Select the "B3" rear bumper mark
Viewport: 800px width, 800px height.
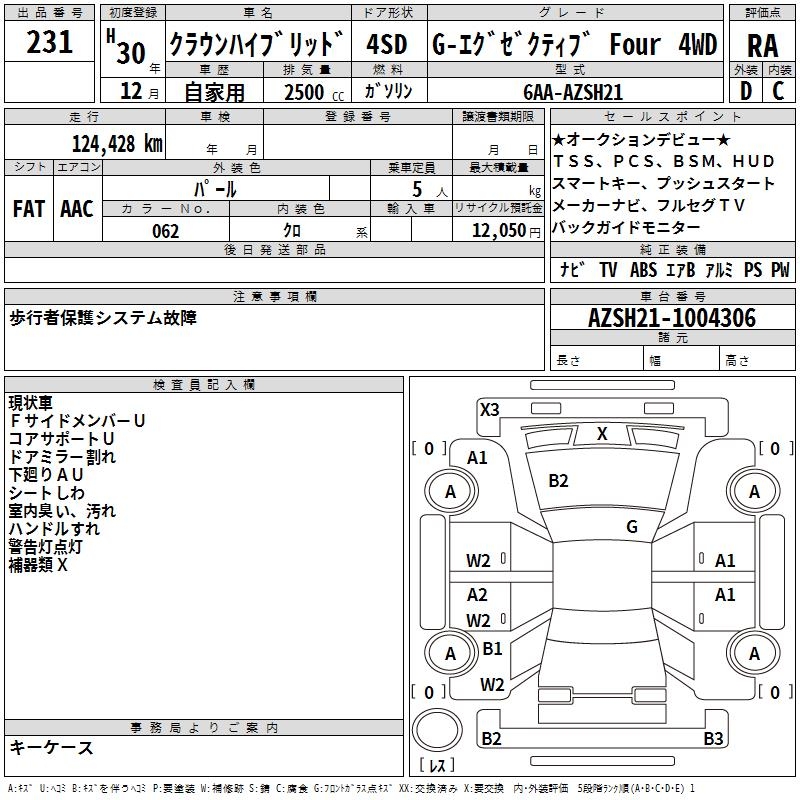click(x=713, y=738)
